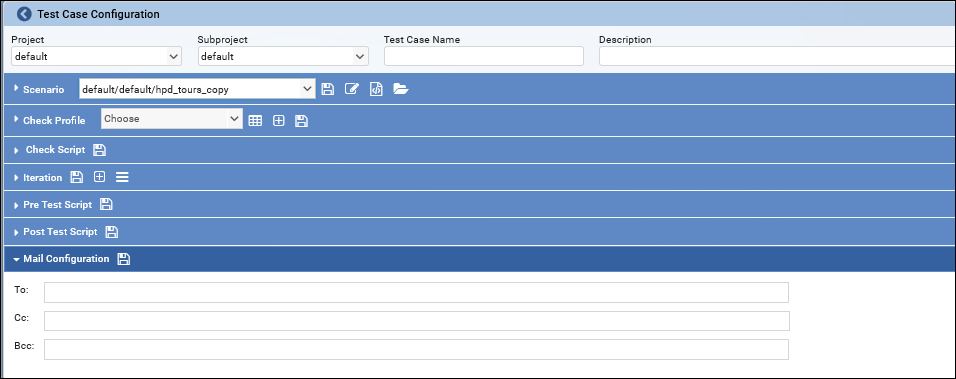The width and height of the screenshot is (956, 379).
Task: Expand the Check Script section
Action: (16, 150)
